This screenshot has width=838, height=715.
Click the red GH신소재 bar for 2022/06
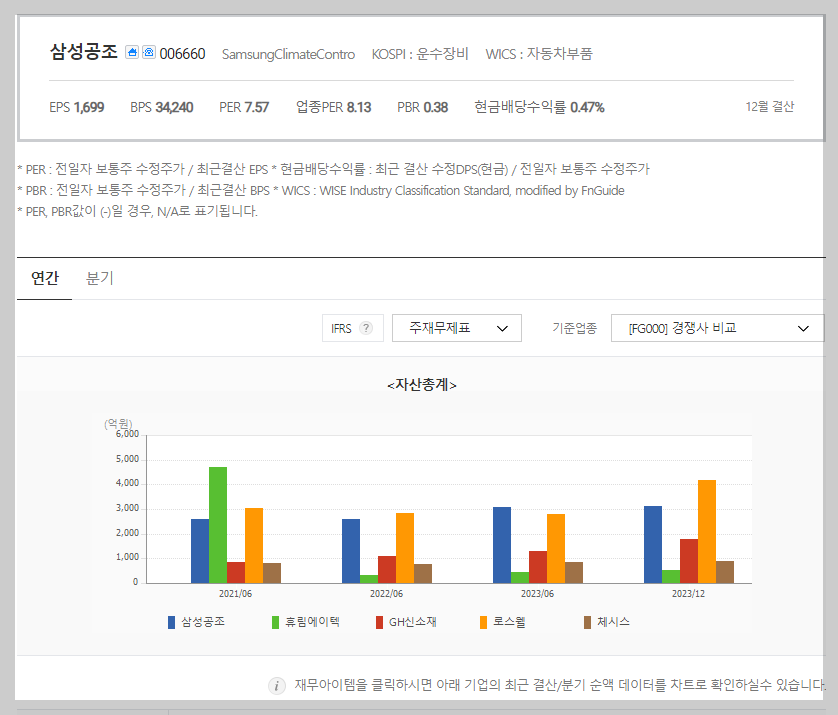[387, 570]
